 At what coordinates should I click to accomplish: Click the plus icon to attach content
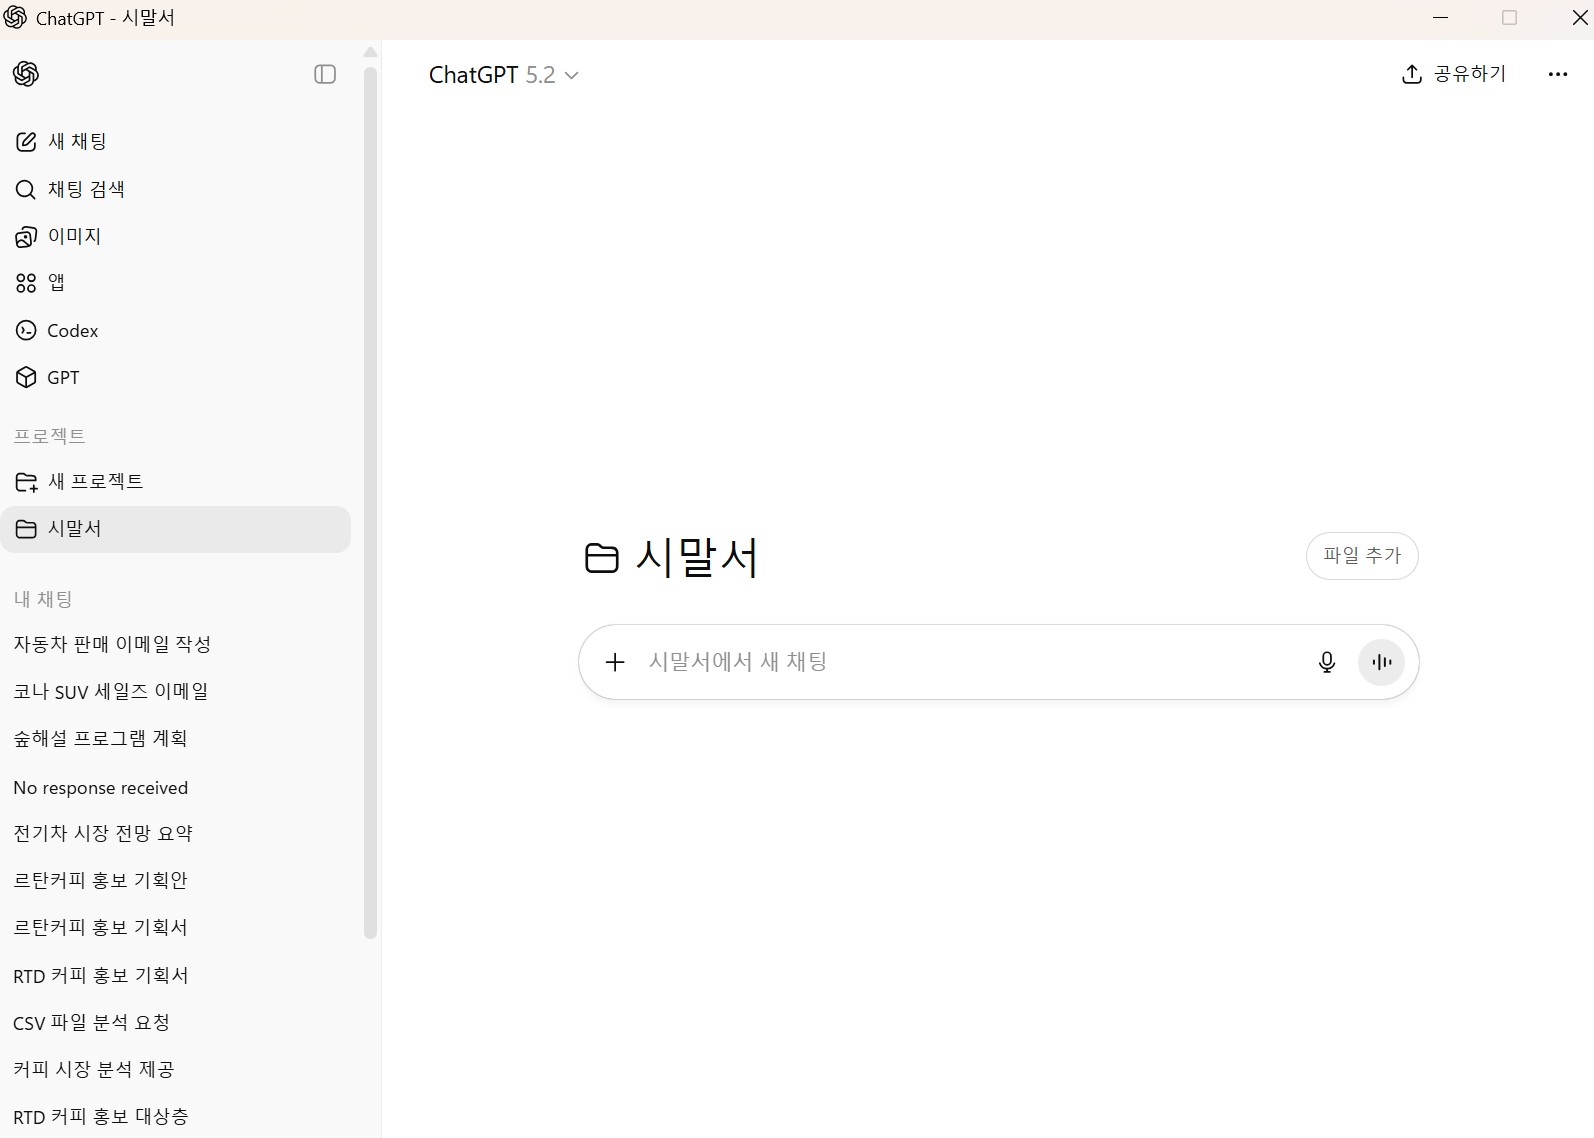click(x=615, y=662)
